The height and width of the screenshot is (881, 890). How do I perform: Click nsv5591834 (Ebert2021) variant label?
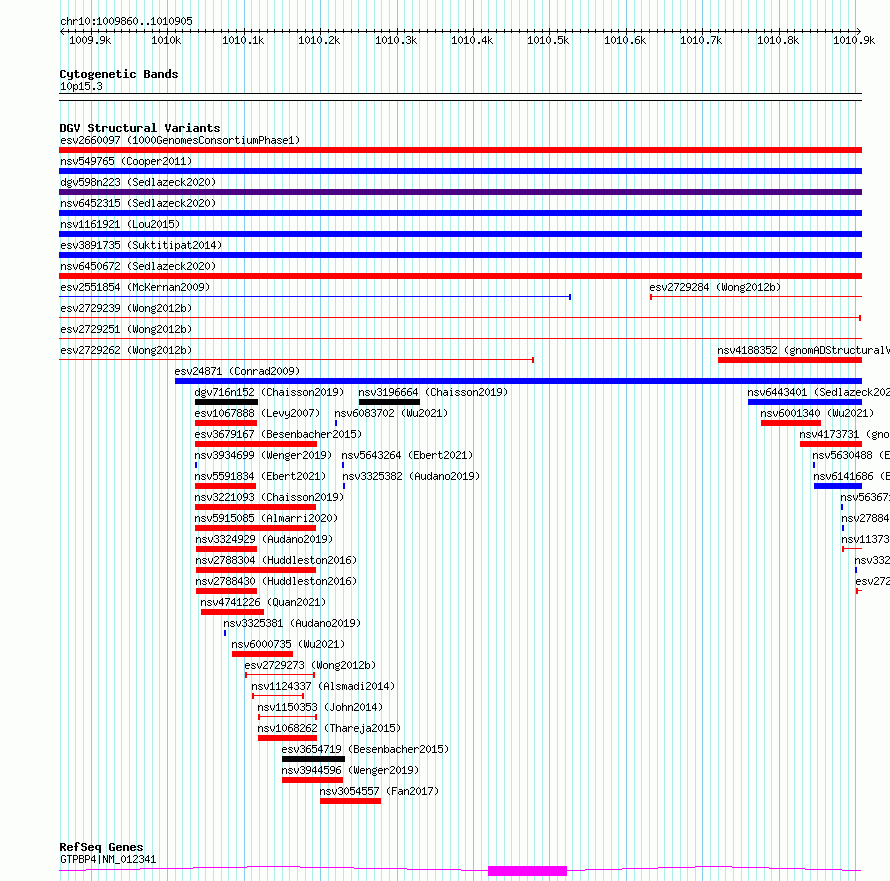click(x=261, y=476)
